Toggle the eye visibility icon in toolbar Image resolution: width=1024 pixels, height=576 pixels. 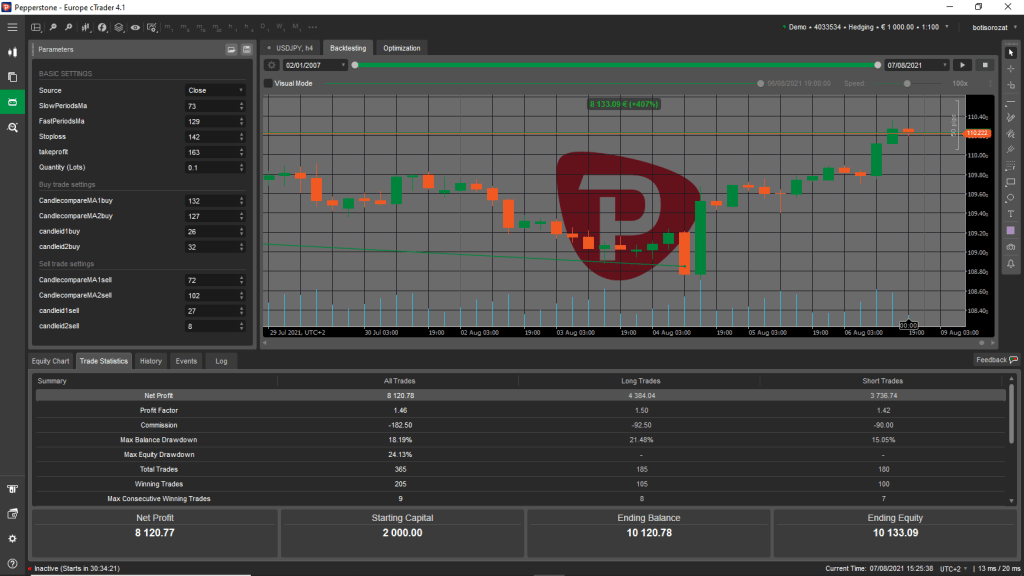click(135, 28)
